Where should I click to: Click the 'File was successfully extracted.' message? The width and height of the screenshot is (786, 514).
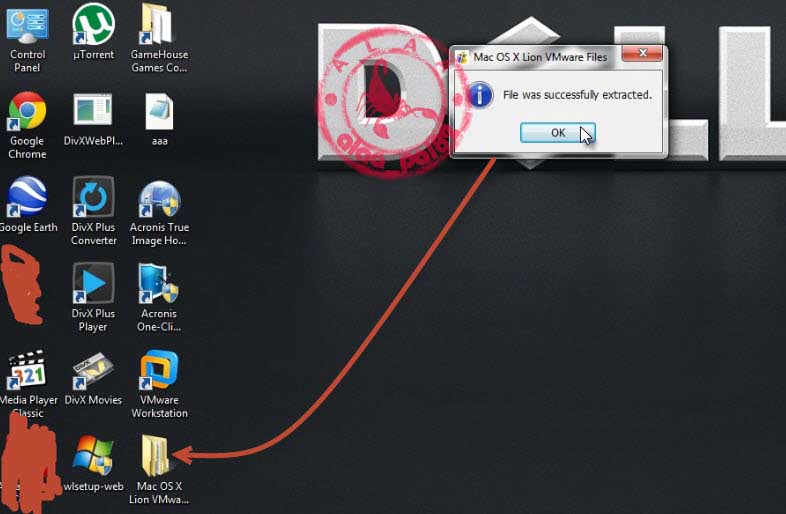pyautogui.click(x=577, y=95)
